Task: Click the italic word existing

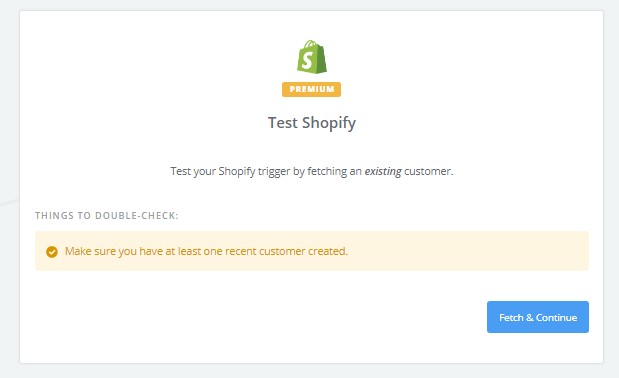Action: (383, 171)
